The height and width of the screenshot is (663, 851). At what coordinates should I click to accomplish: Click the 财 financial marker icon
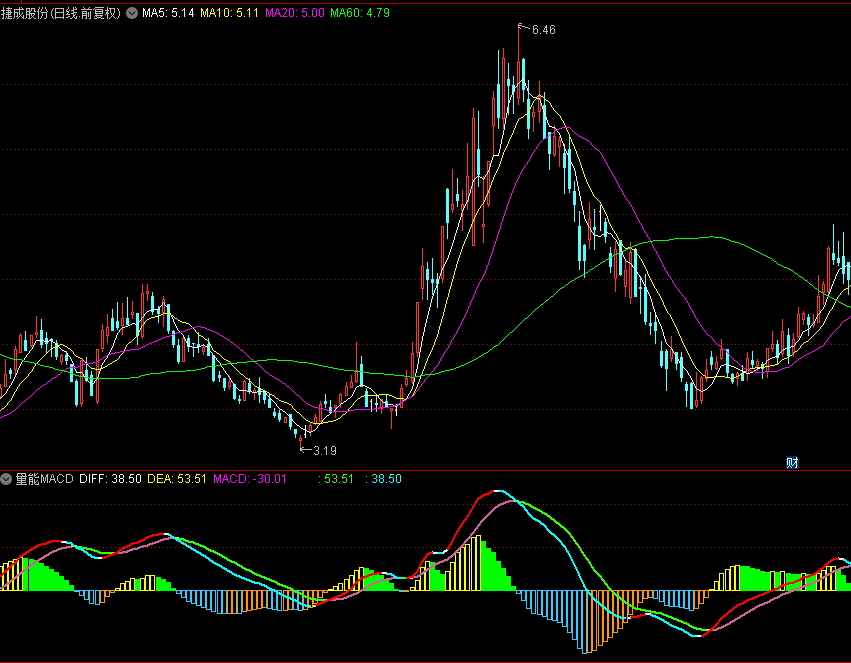tap(792, 462)
